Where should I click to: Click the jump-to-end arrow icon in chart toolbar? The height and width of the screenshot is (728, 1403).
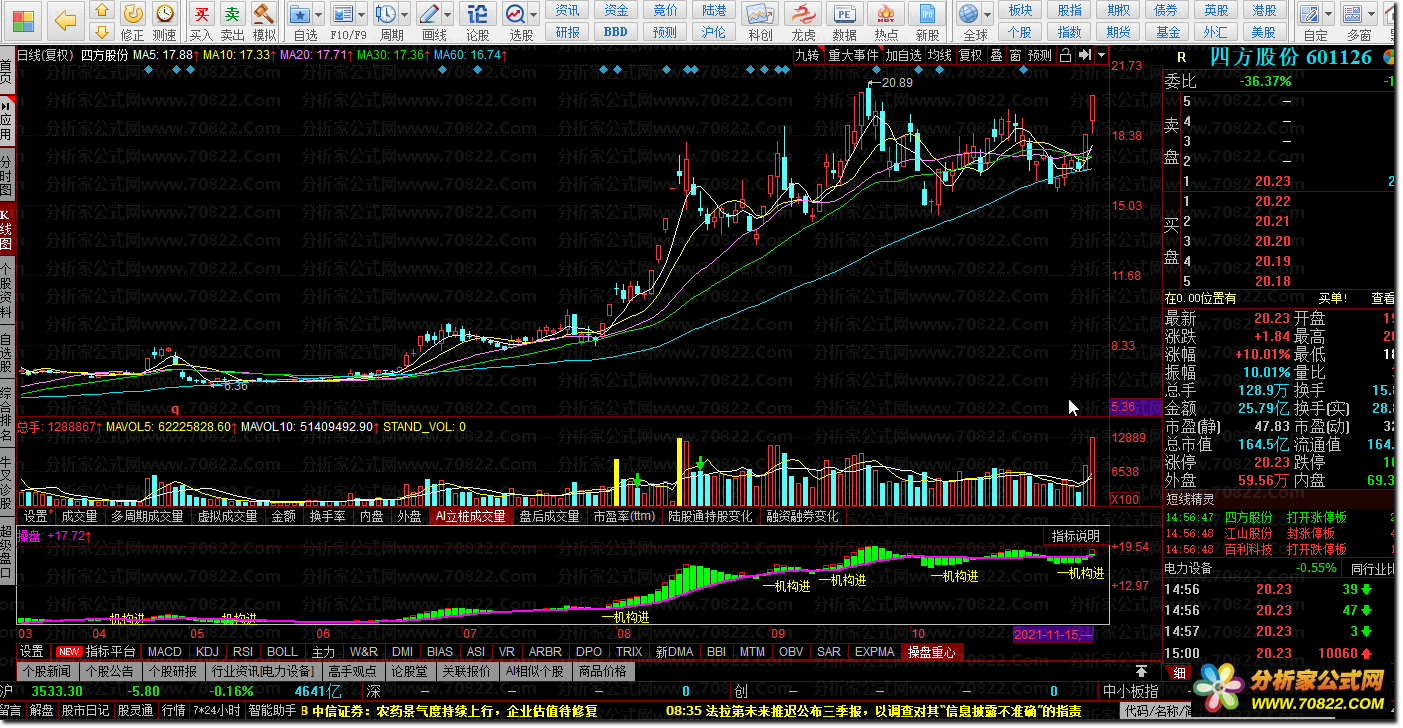point(1084,56)
